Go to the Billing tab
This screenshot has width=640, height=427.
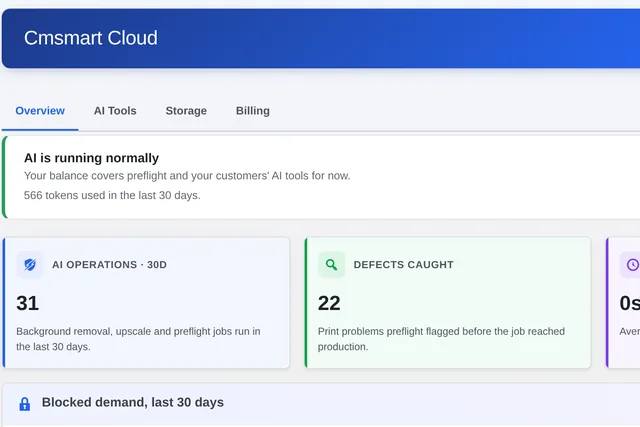pyautogui.click(x=253, y=111)
